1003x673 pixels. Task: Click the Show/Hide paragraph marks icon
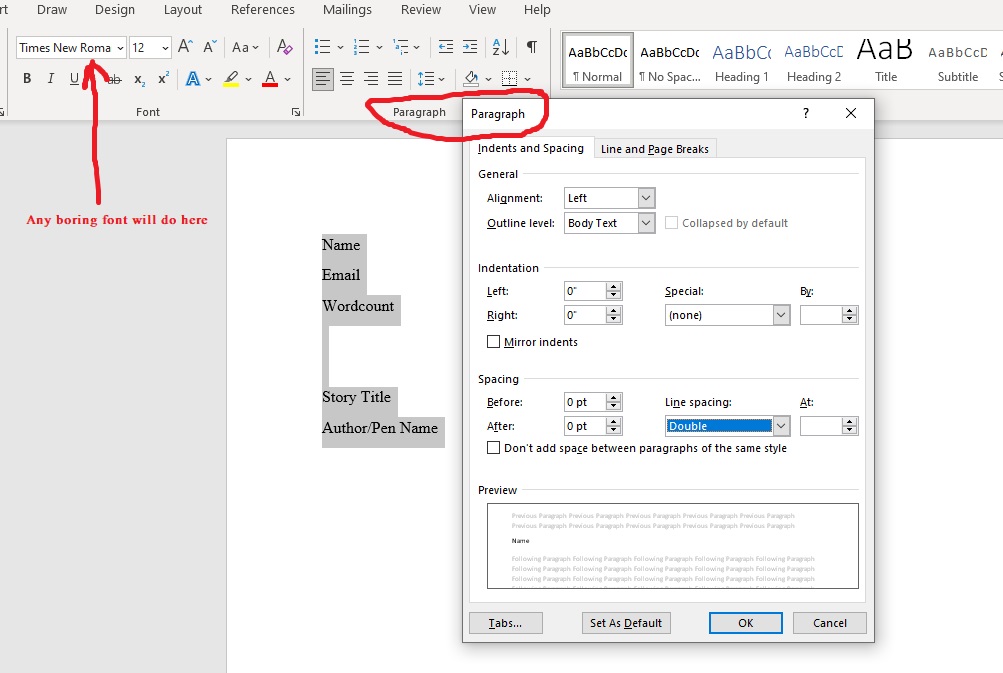coord(532,47)
